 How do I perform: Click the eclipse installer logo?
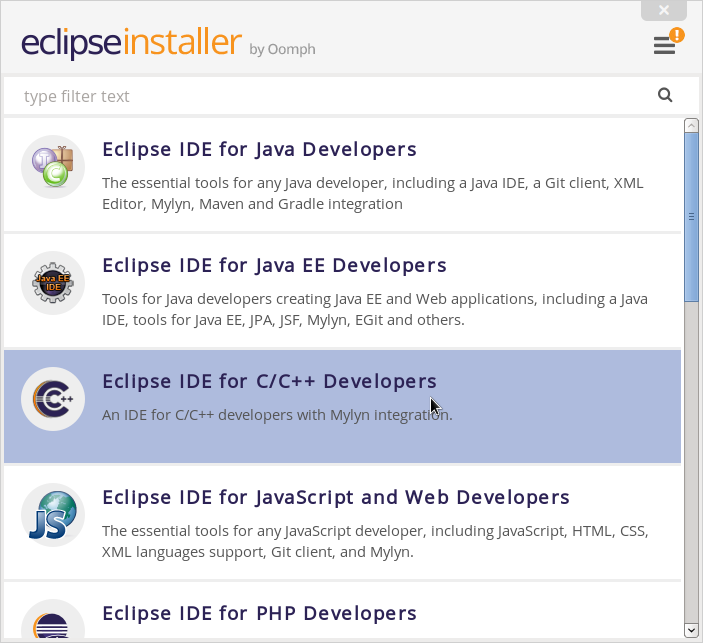131,42
